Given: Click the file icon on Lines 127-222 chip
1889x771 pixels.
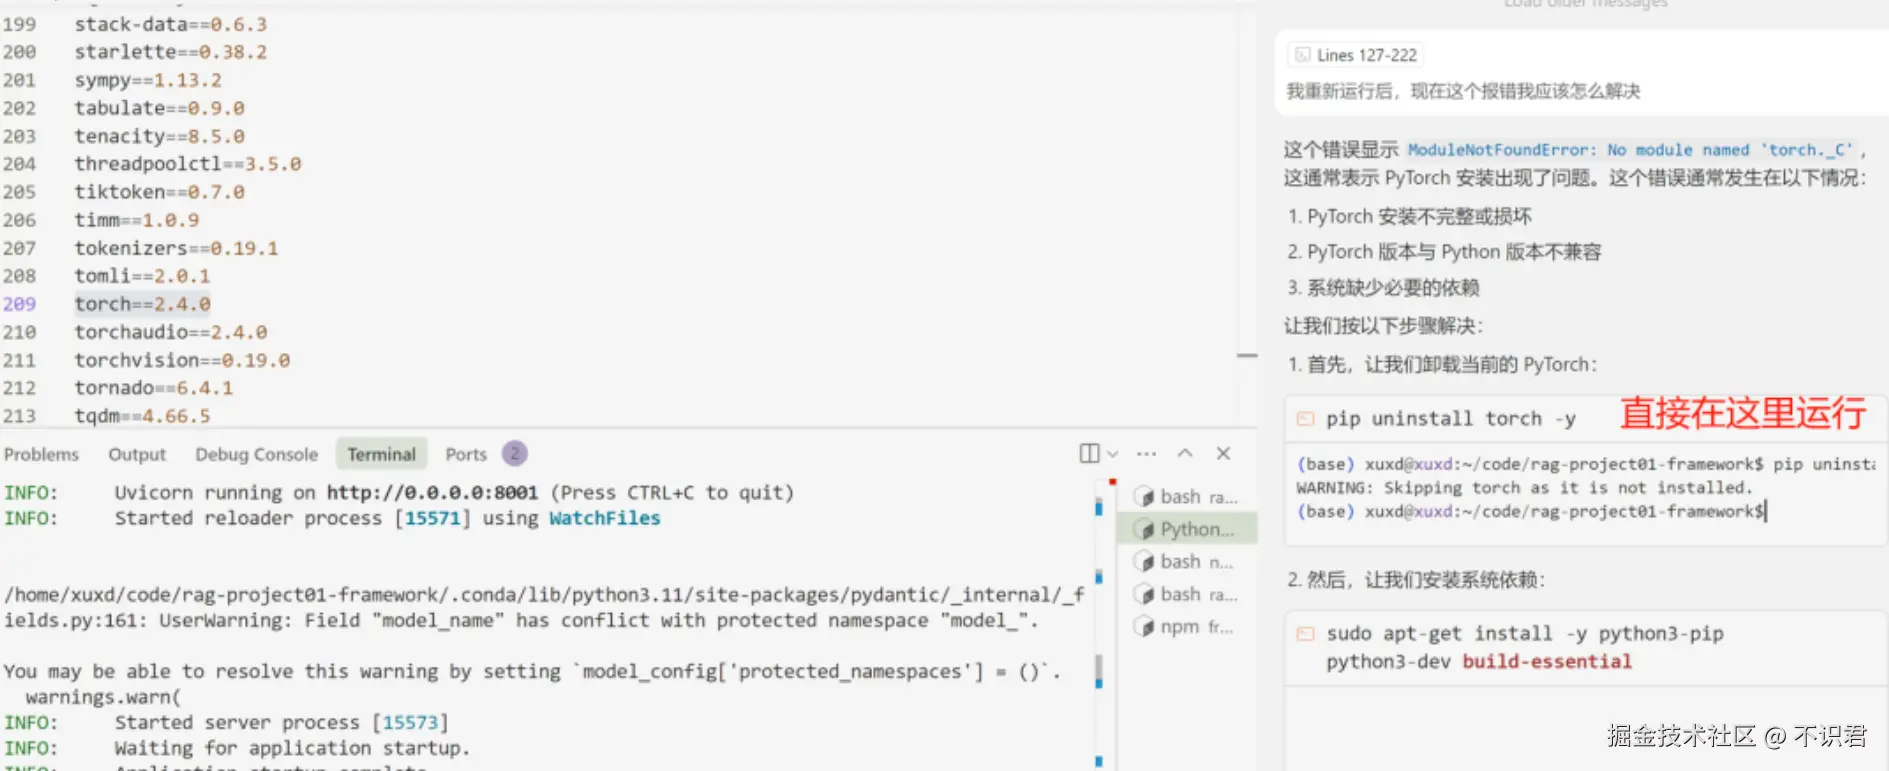Looking at the screenshot, I should pyautogui.click(x=1302, y=55).
